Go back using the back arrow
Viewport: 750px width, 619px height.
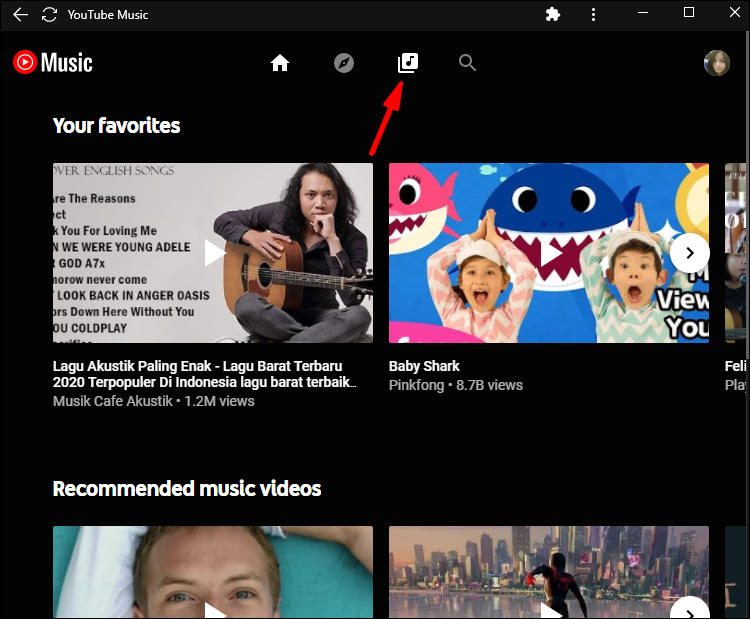pyautogui.click(x=20, y=14)
